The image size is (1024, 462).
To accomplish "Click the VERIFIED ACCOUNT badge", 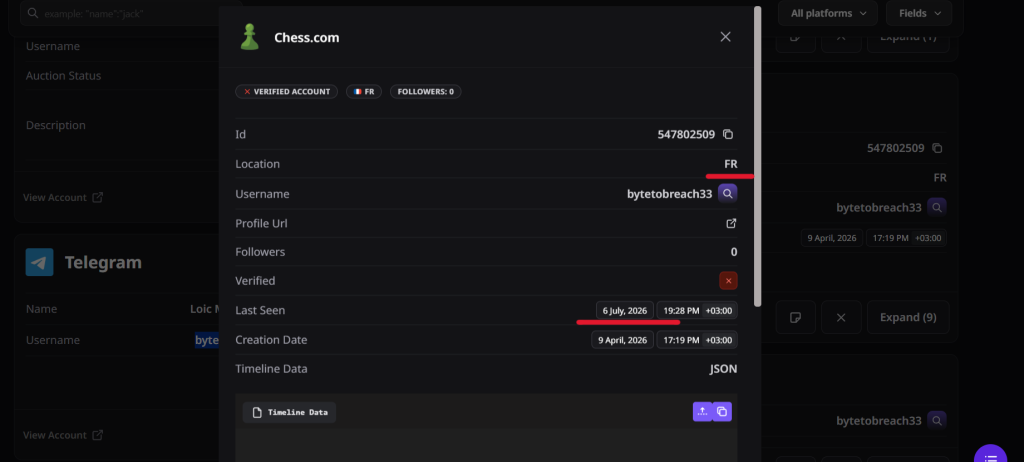I will [x=287, y=91].
